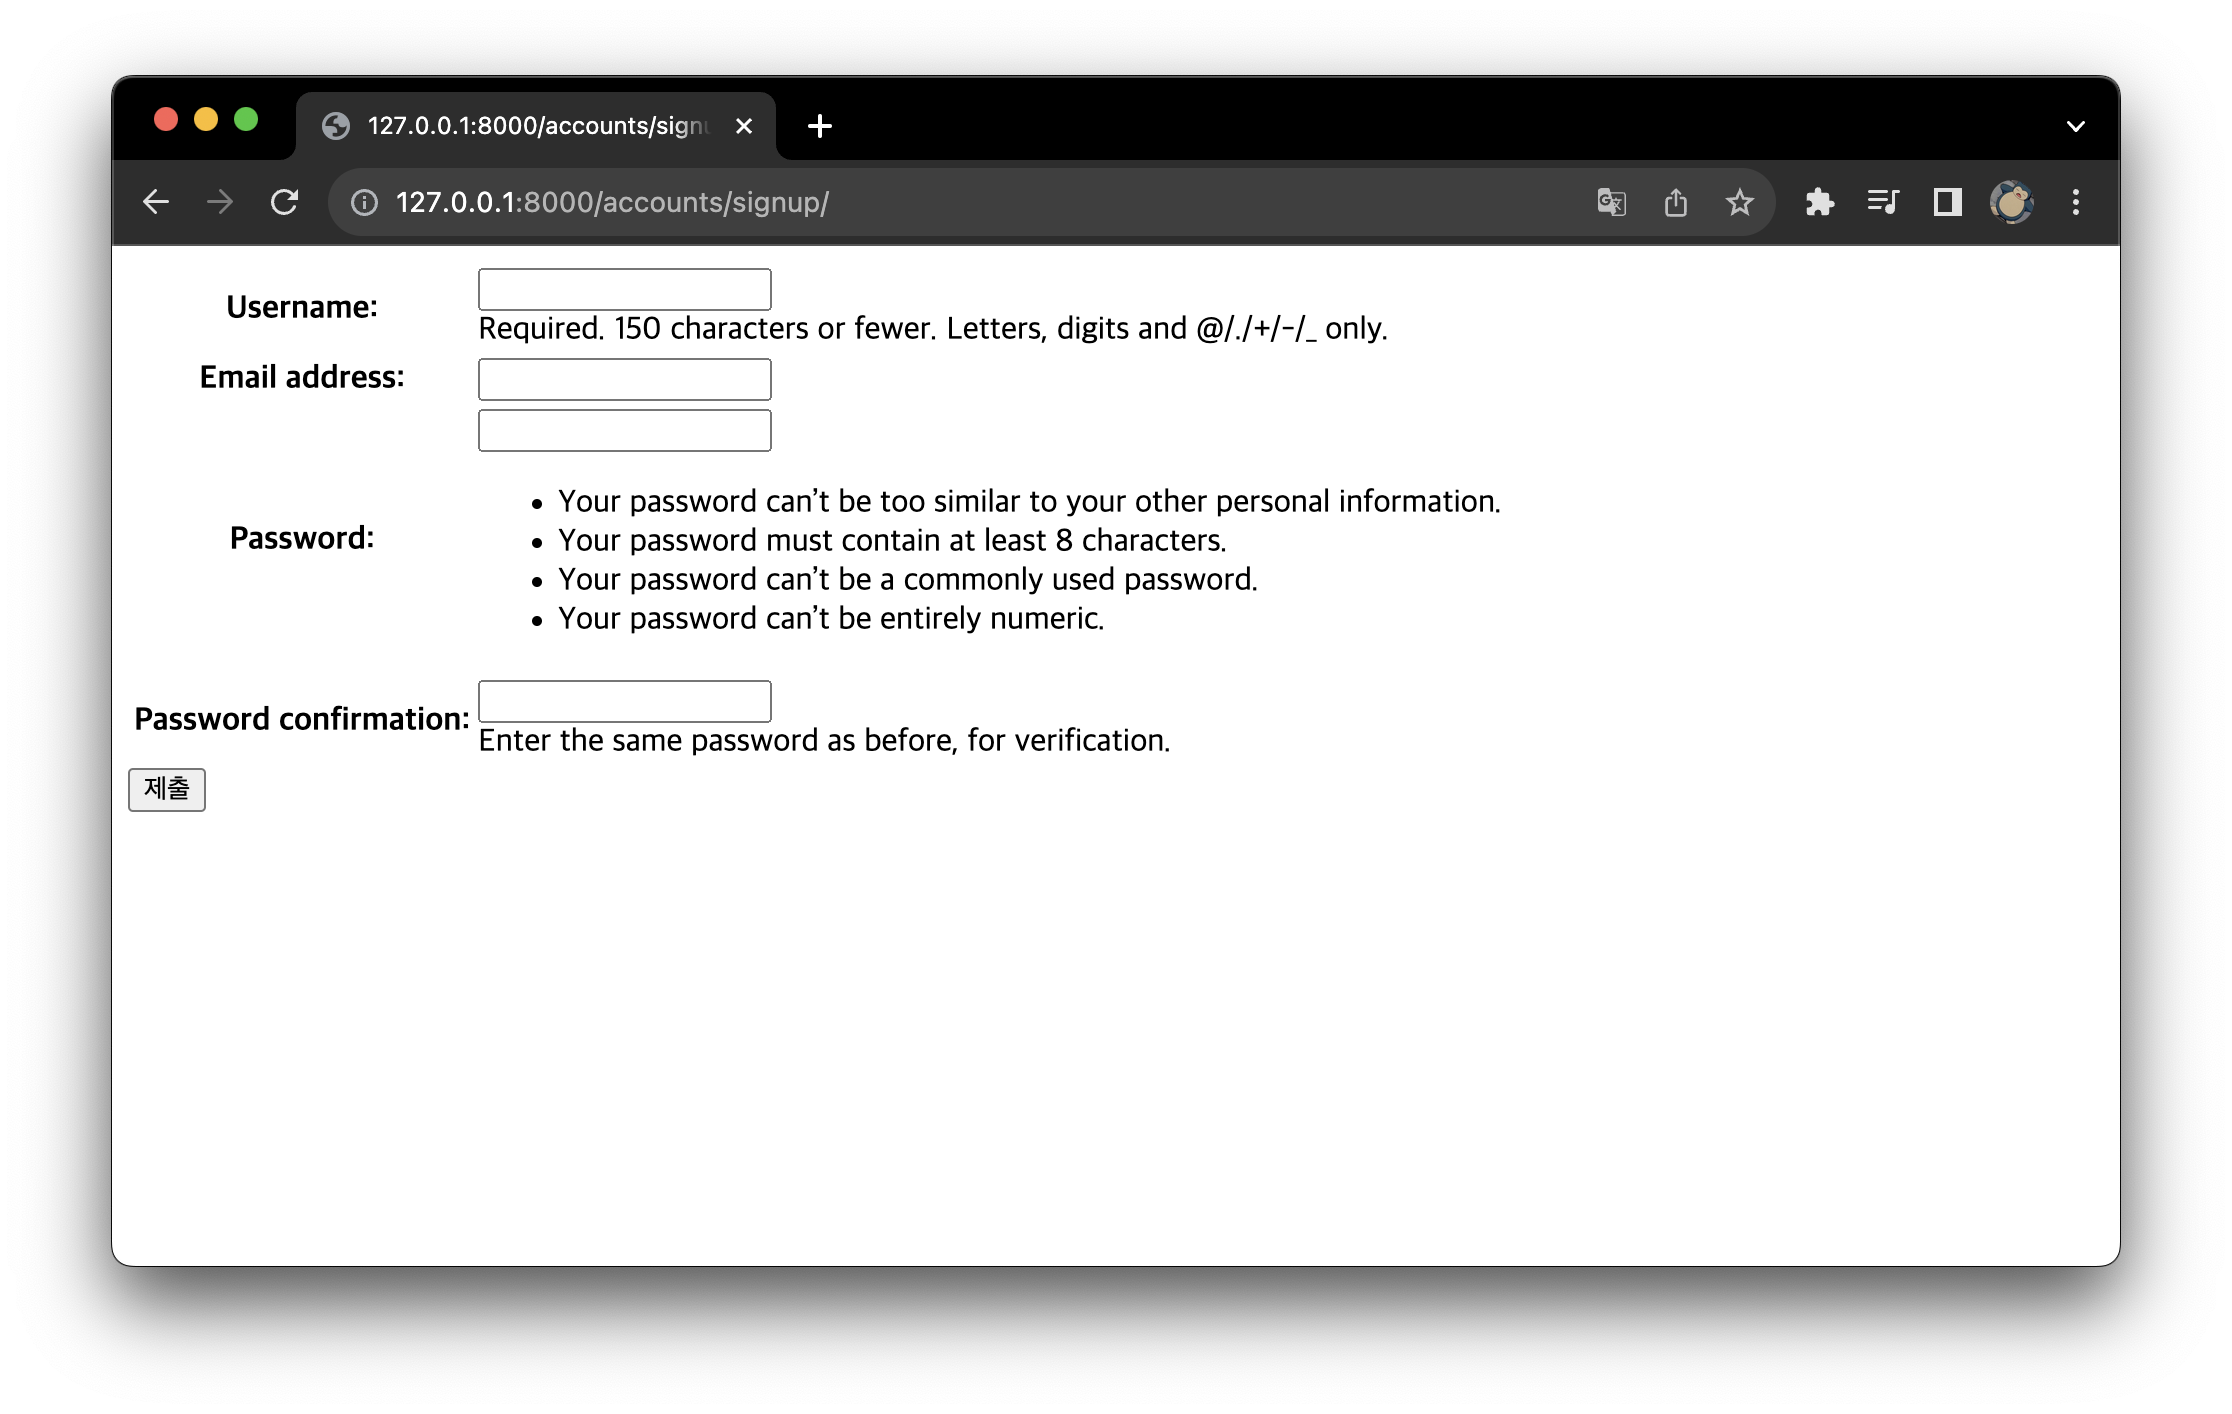Click into the Username field
2232x1414 pixels.
click(x=625, y=289)
